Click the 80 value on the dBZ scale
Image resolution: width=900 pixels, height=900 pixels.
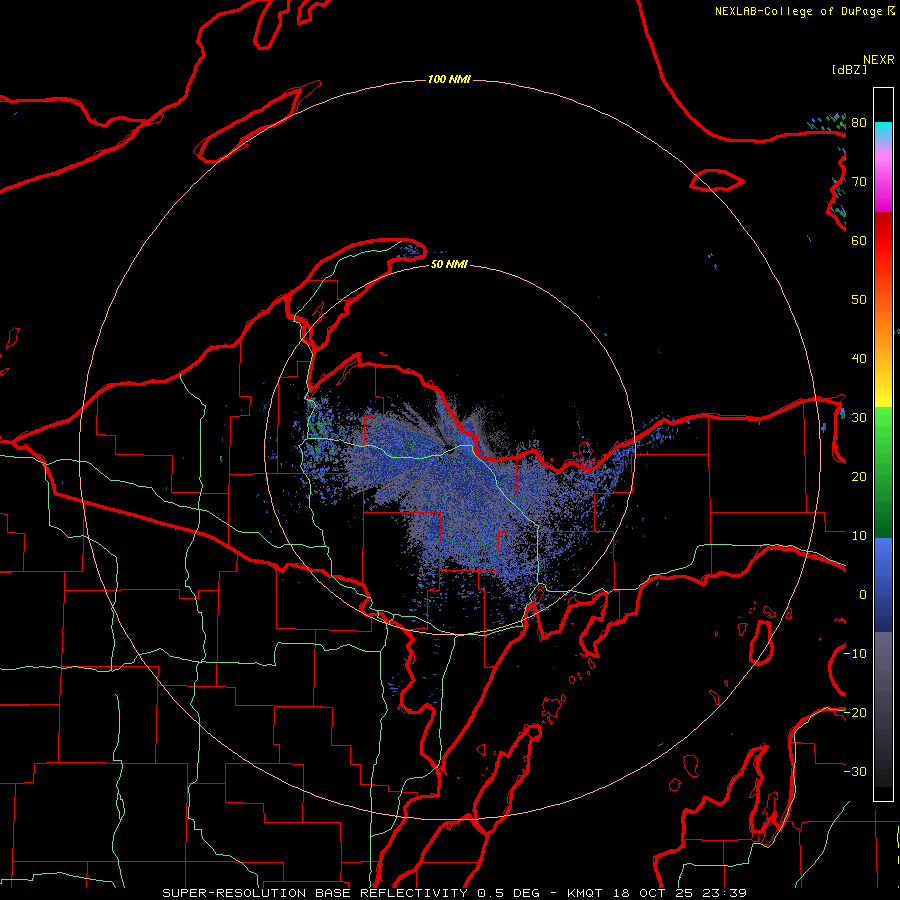click(x=859, y=123)
